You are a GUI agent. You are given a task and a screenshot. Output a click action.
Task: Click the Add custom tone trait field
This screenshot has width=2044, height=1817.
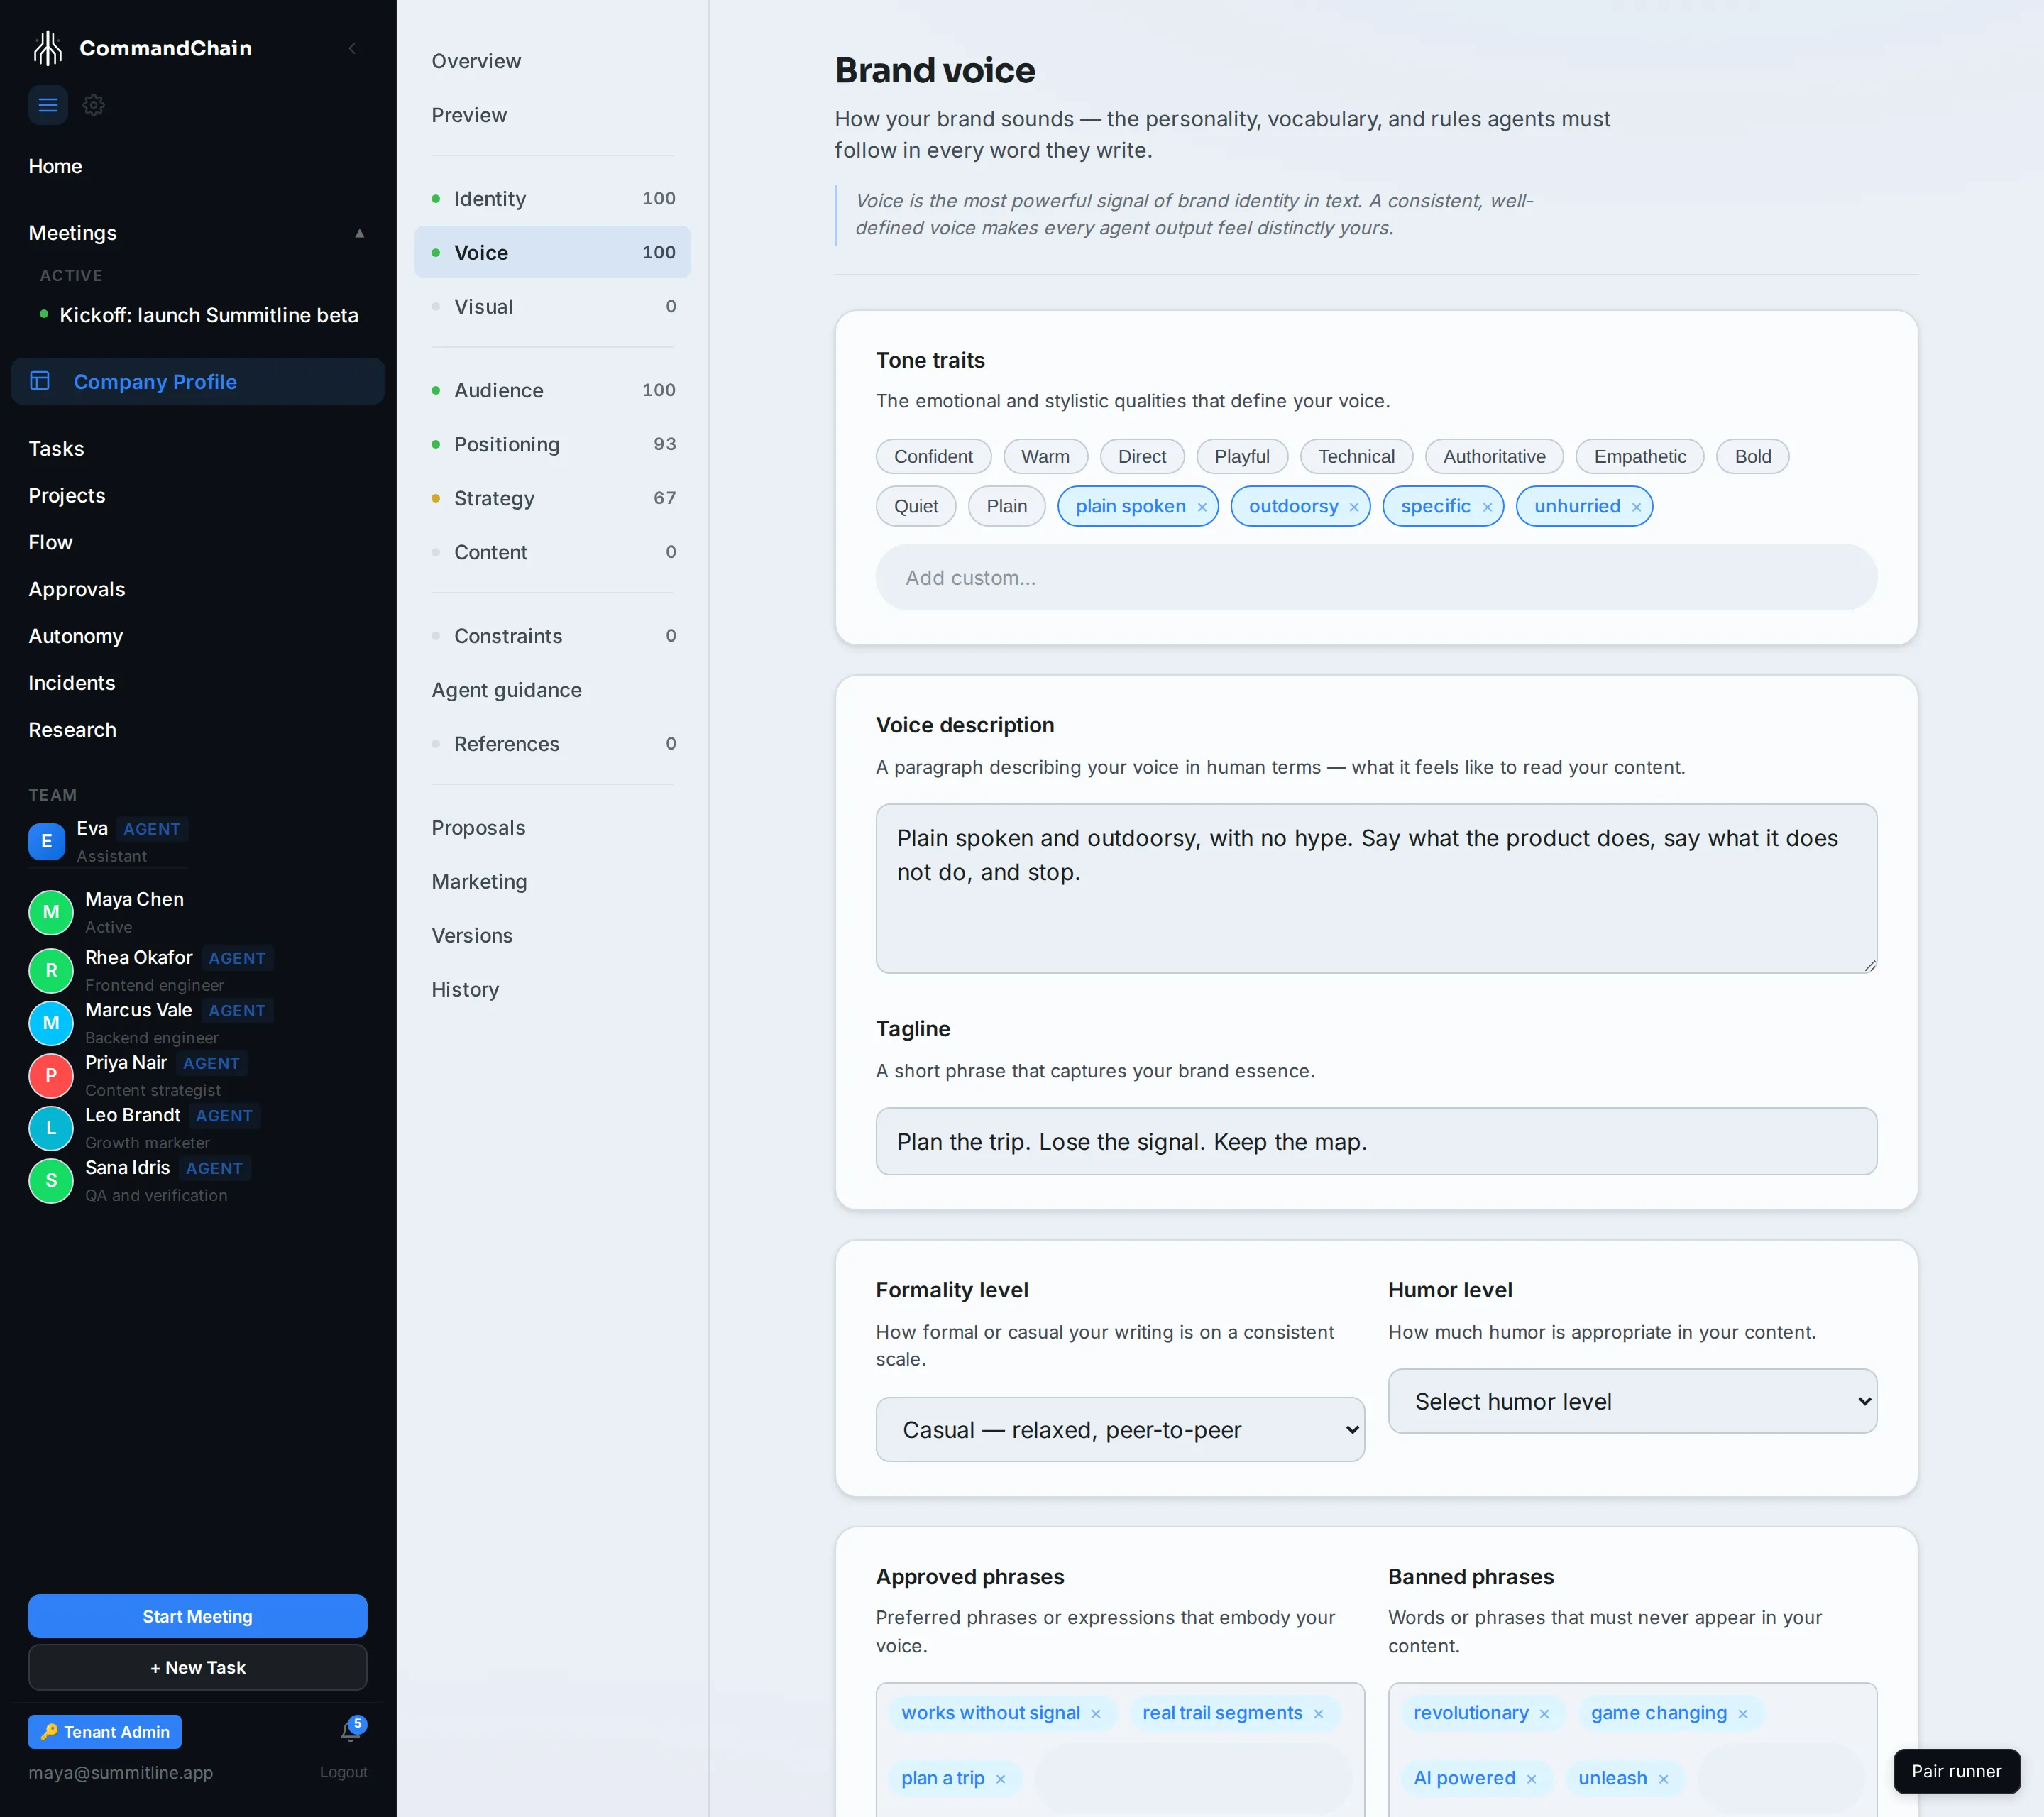[x=1376, y=577]
